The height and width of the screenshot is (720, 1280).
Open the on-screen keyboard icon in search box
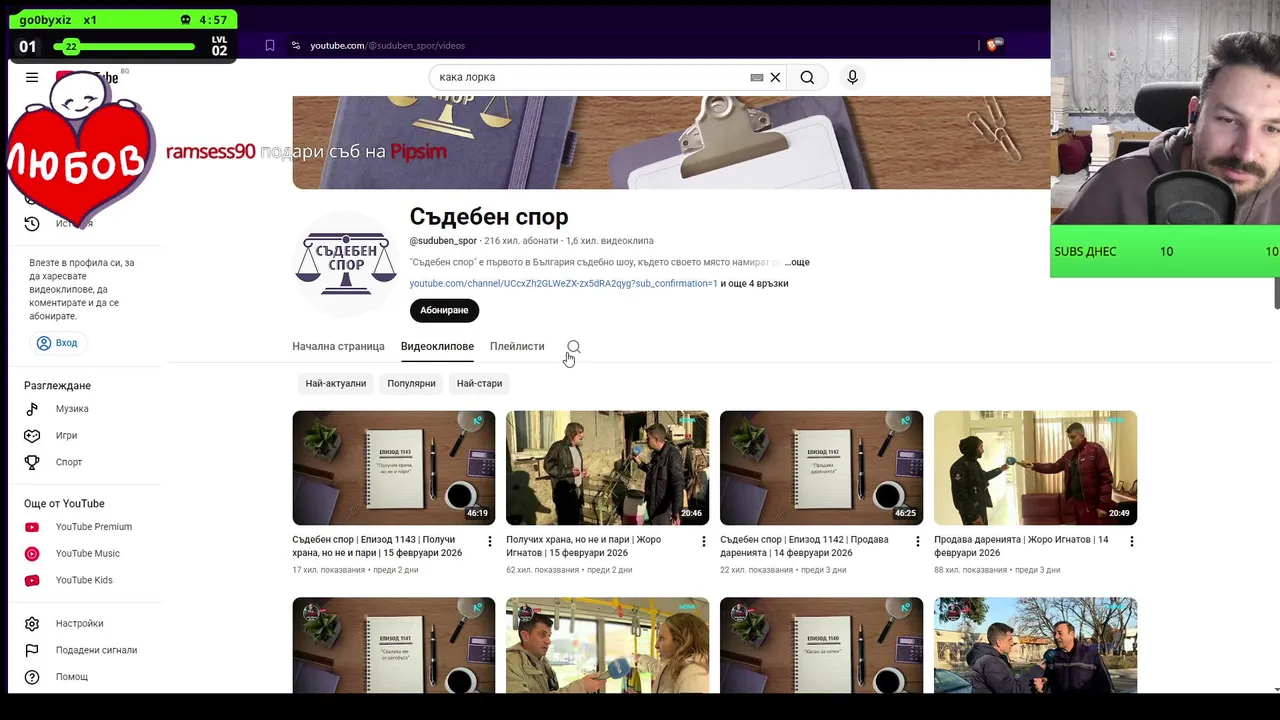click(x=757, y=77)
